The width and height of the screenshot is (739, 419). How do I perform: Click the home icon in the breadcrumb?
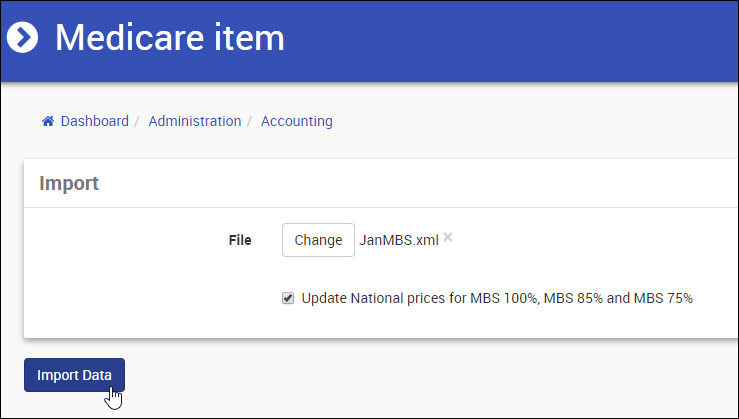[x=47, y=121]
